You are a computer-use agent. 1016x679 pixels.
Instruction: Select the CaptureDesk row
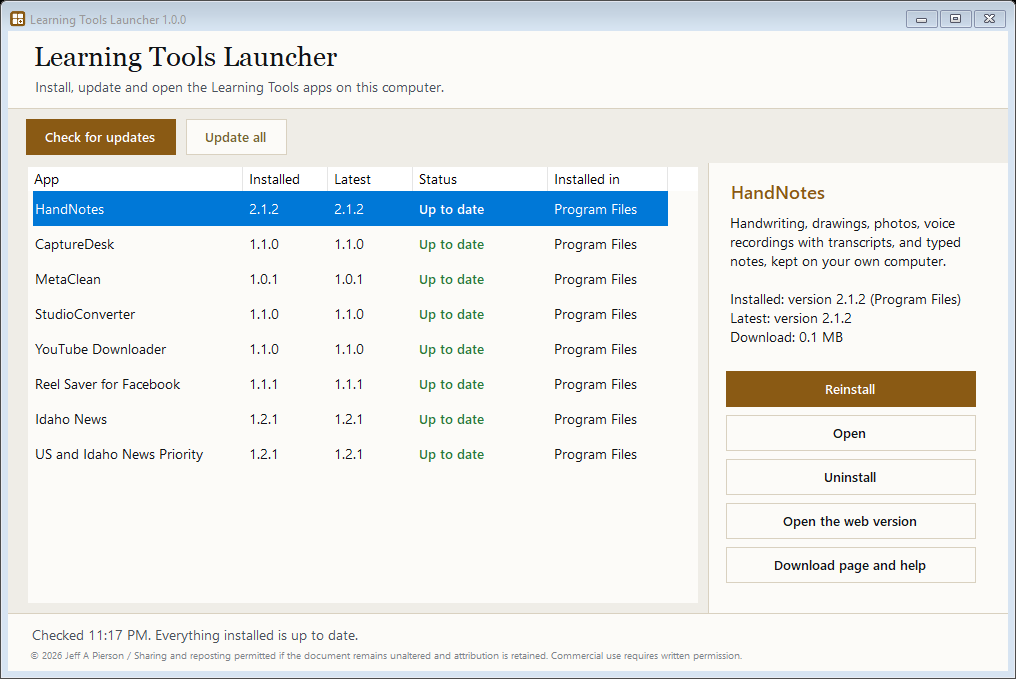coord(350,244)
